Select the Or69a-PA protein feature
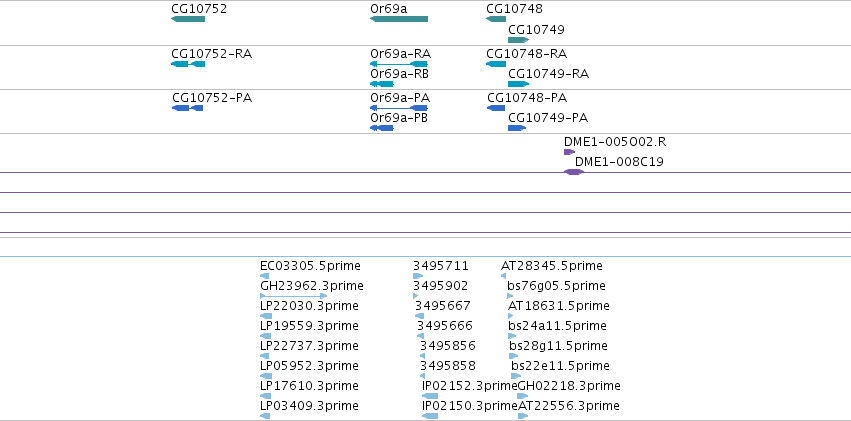 (399, 108)
